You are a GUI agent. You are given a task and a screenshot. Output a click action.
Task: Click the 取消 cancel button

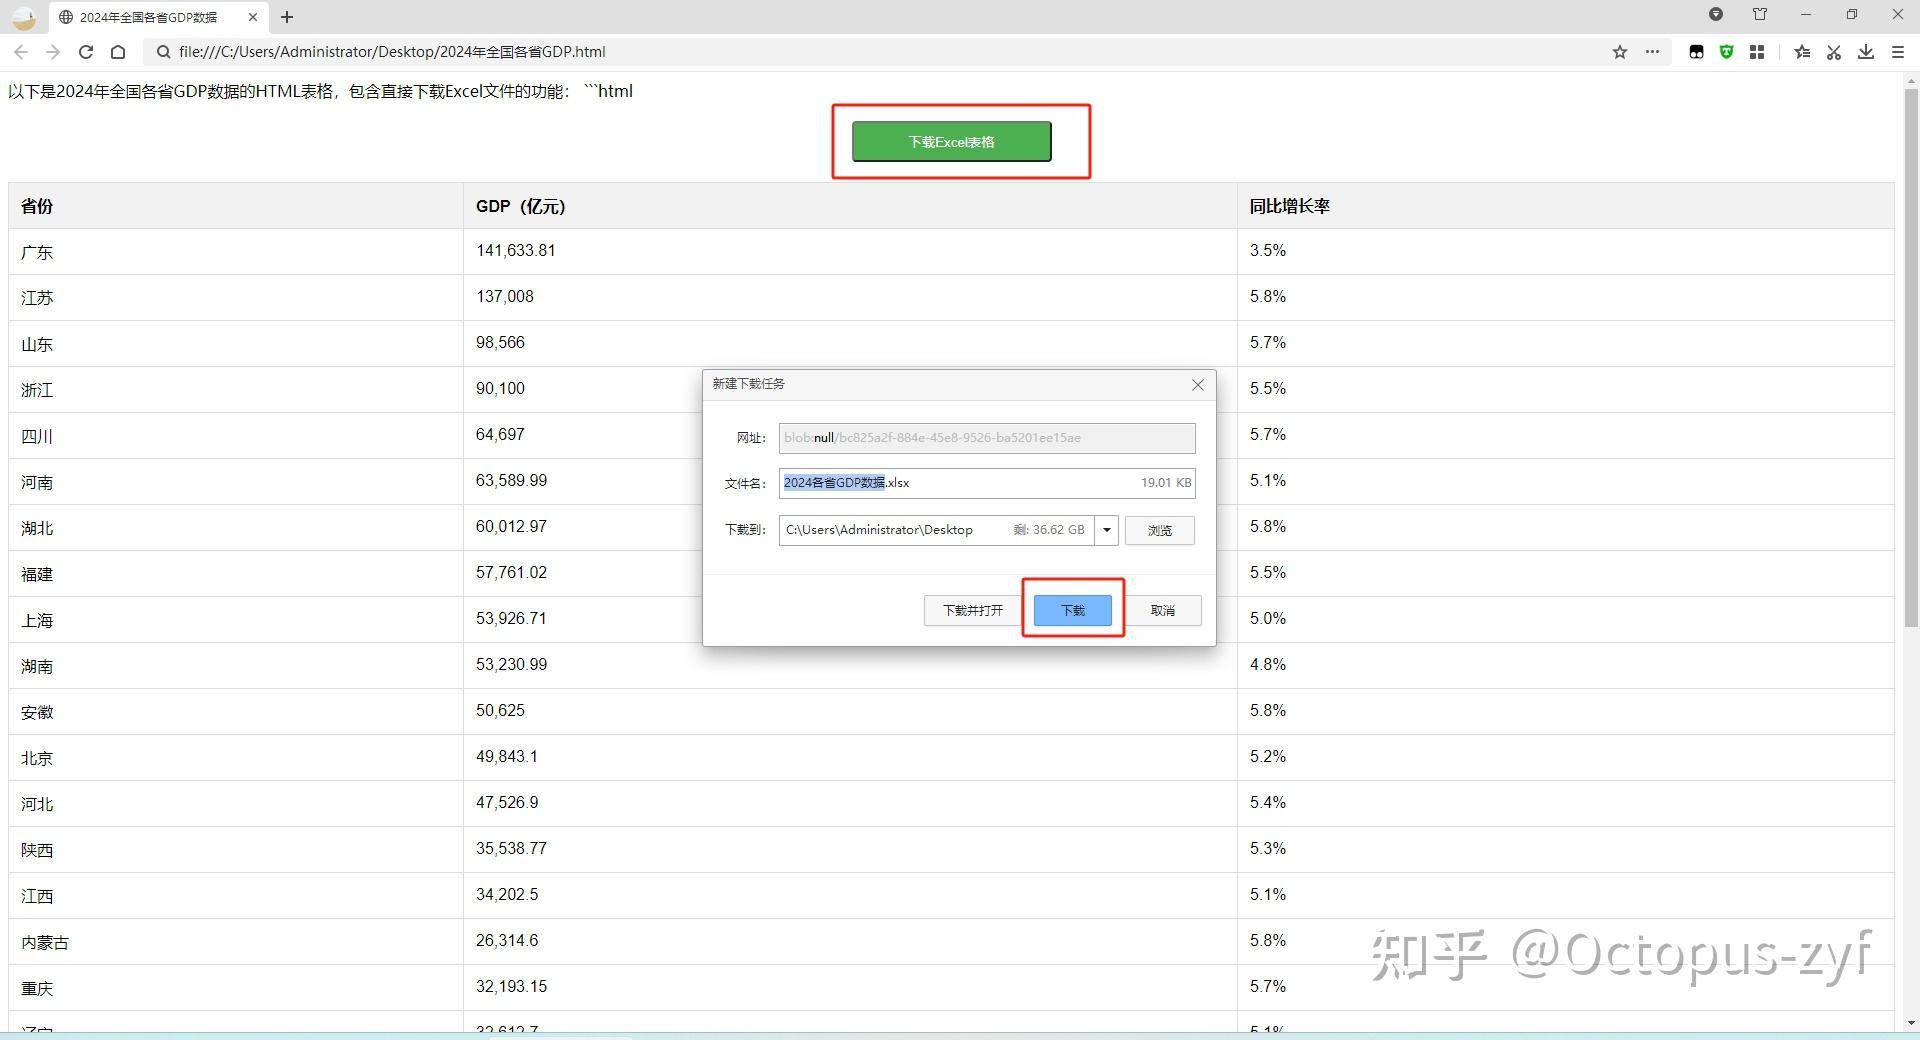tap(1163, 610)
